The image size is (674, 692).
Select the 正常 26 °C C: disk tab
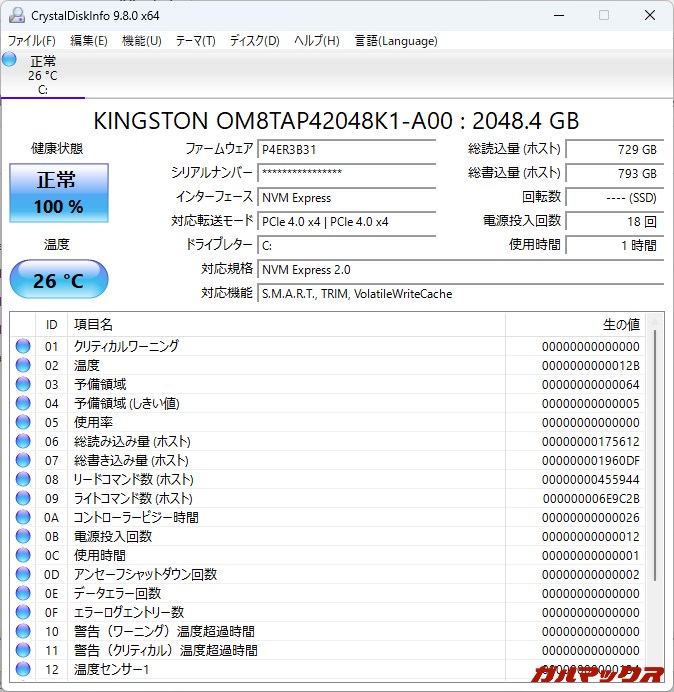point(43,74)
